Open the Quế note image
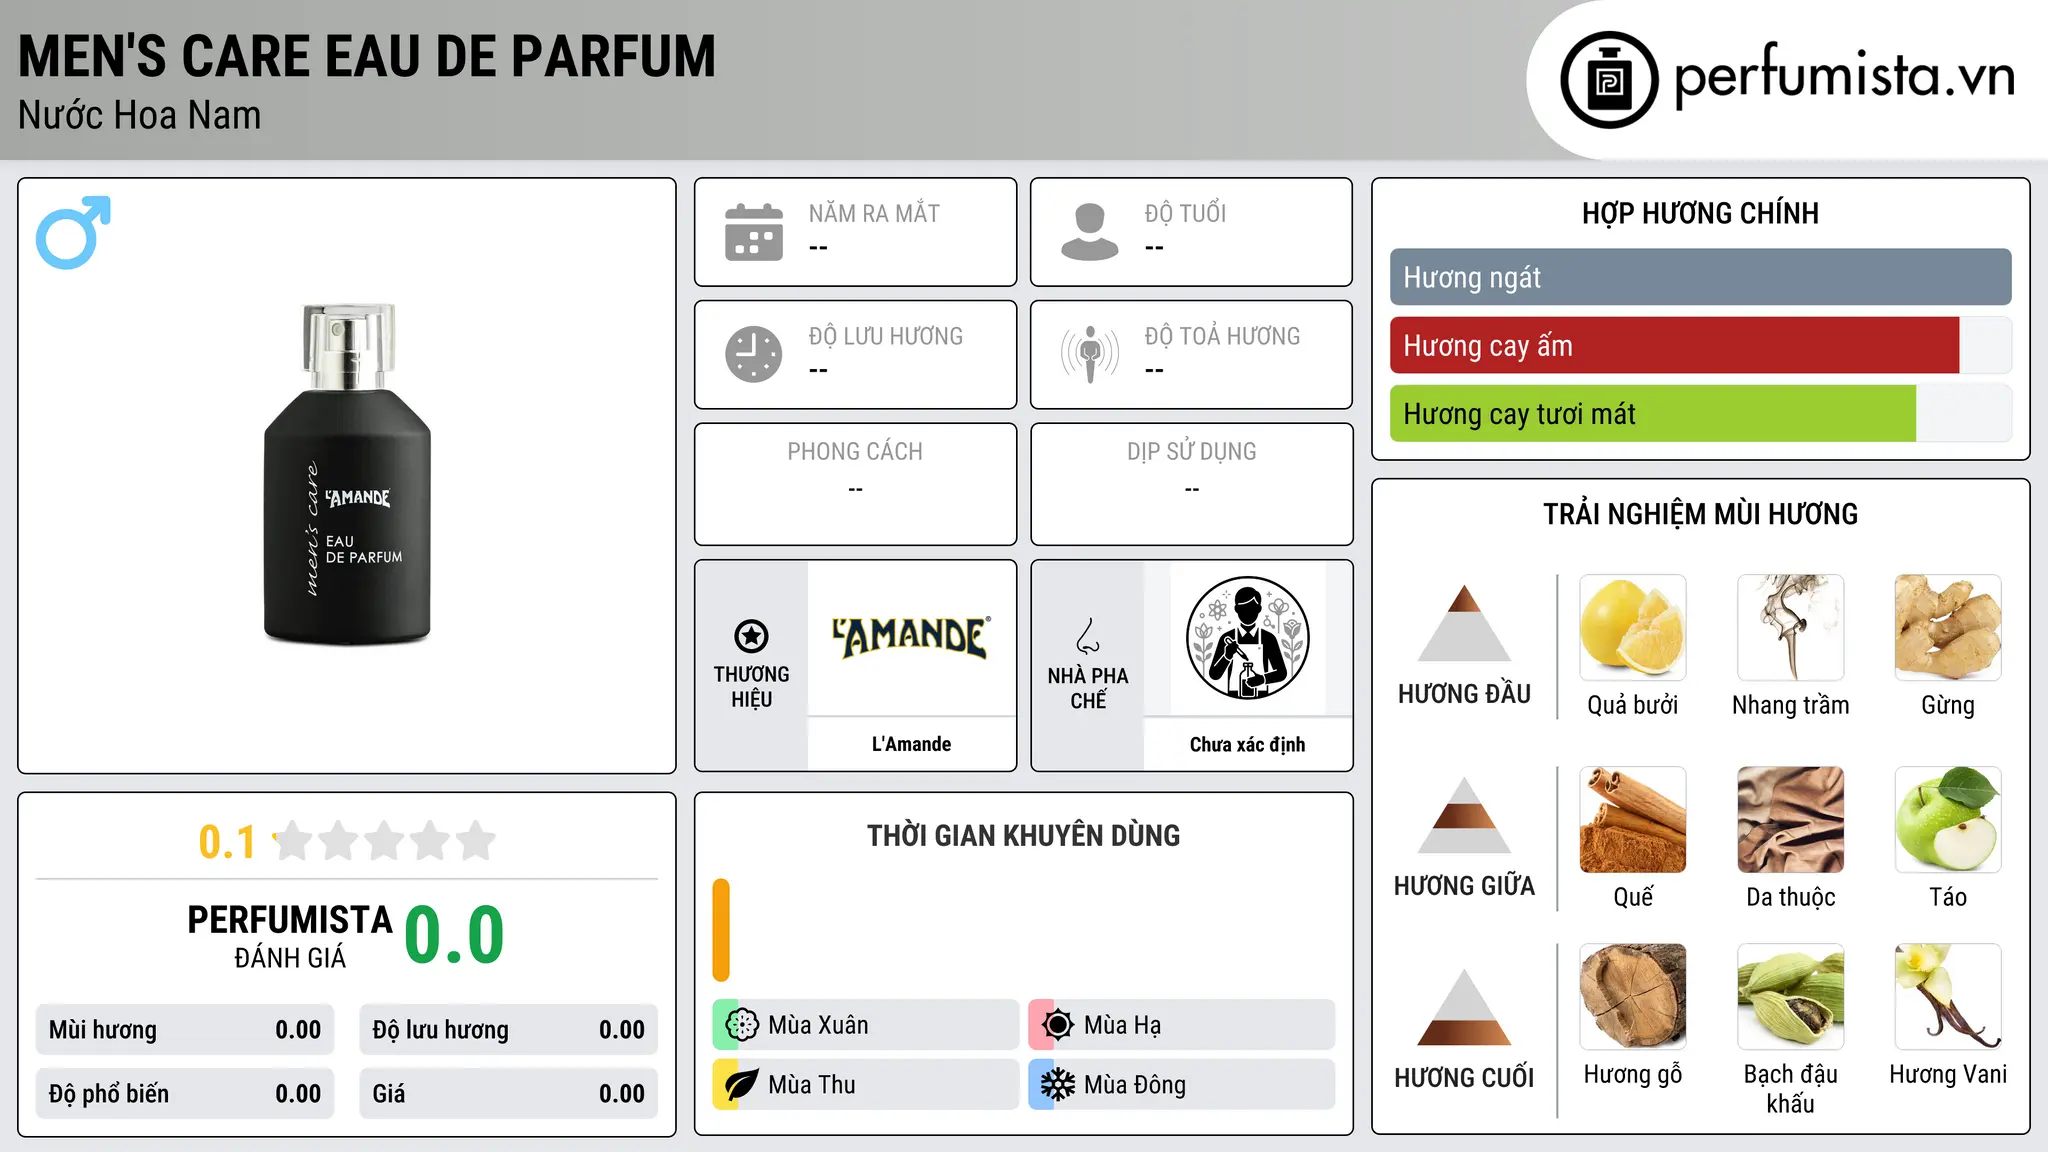Image resolution: width=2048 pixels, height=1152 pixels. [1633, 820]
